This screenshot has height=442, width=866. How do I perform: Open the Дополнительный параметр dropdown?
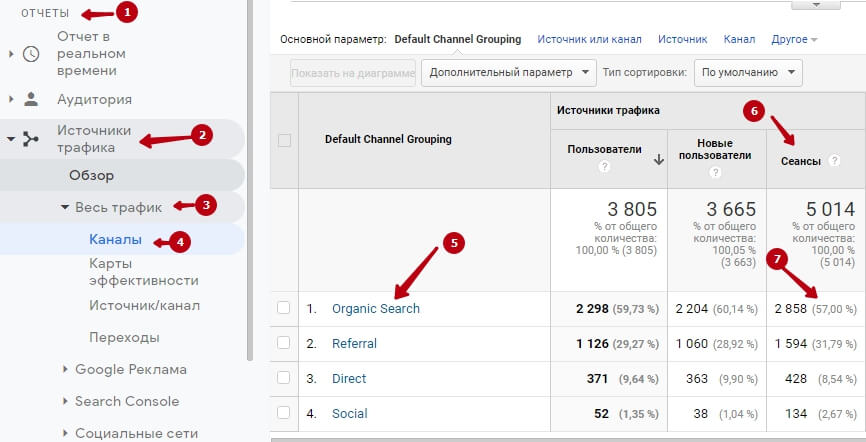[x=509, y=72]
